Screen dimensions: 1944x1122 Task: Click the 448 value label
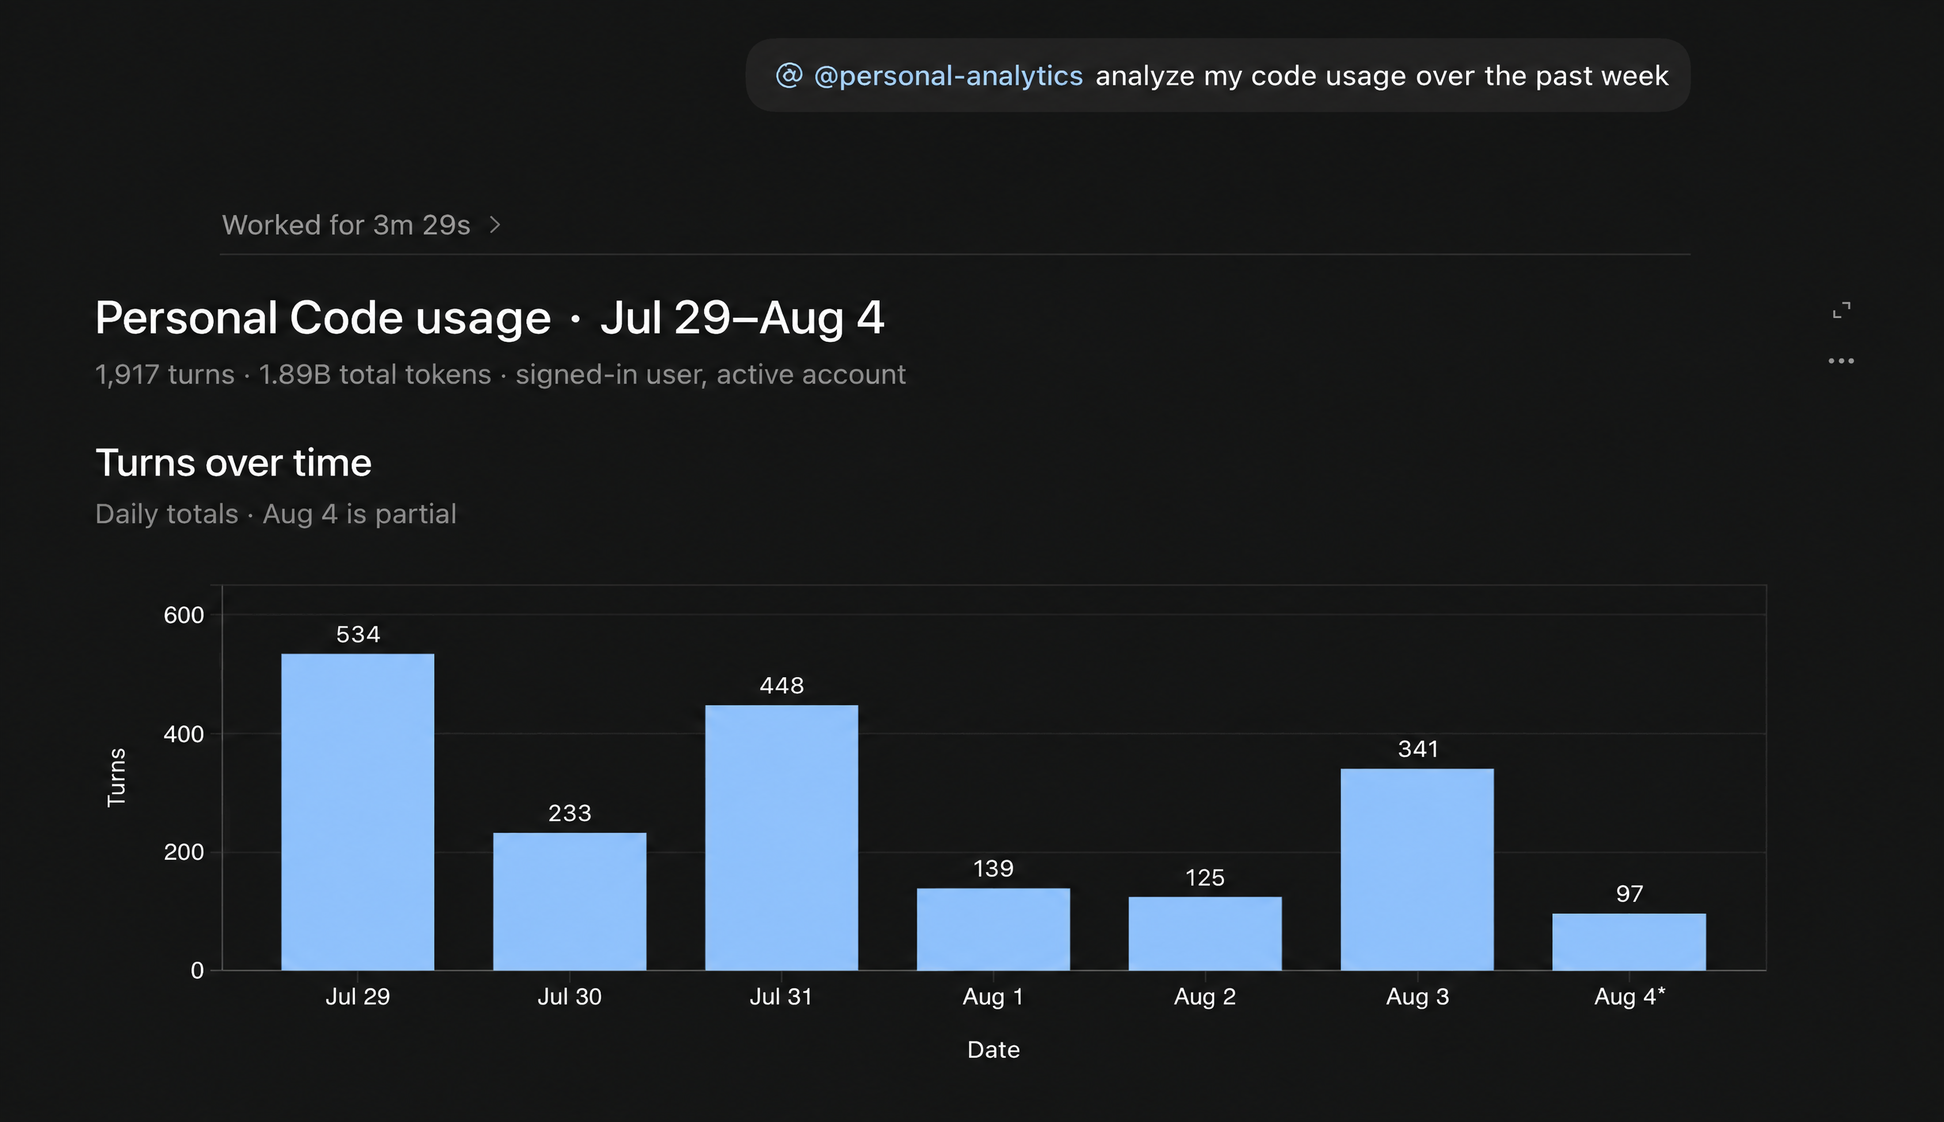tap(782, 686)
